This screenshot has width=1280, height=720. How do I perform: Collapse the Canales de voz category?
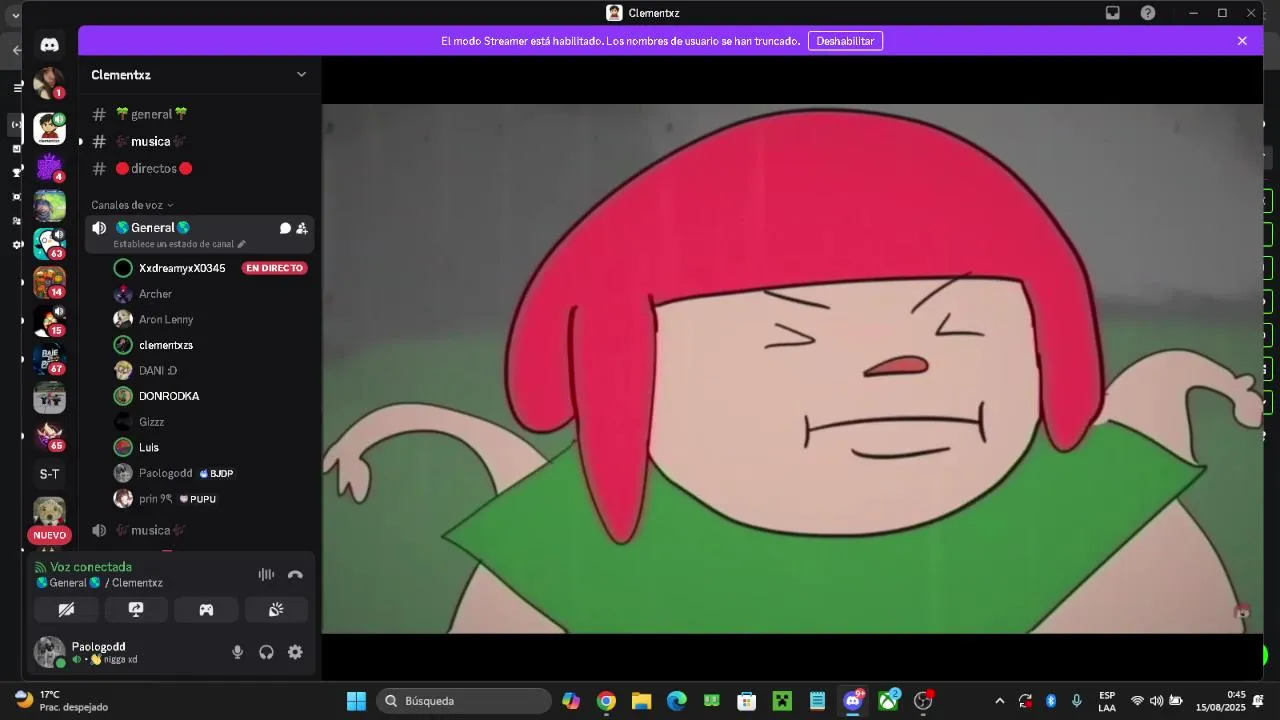(x=132, y=205)
